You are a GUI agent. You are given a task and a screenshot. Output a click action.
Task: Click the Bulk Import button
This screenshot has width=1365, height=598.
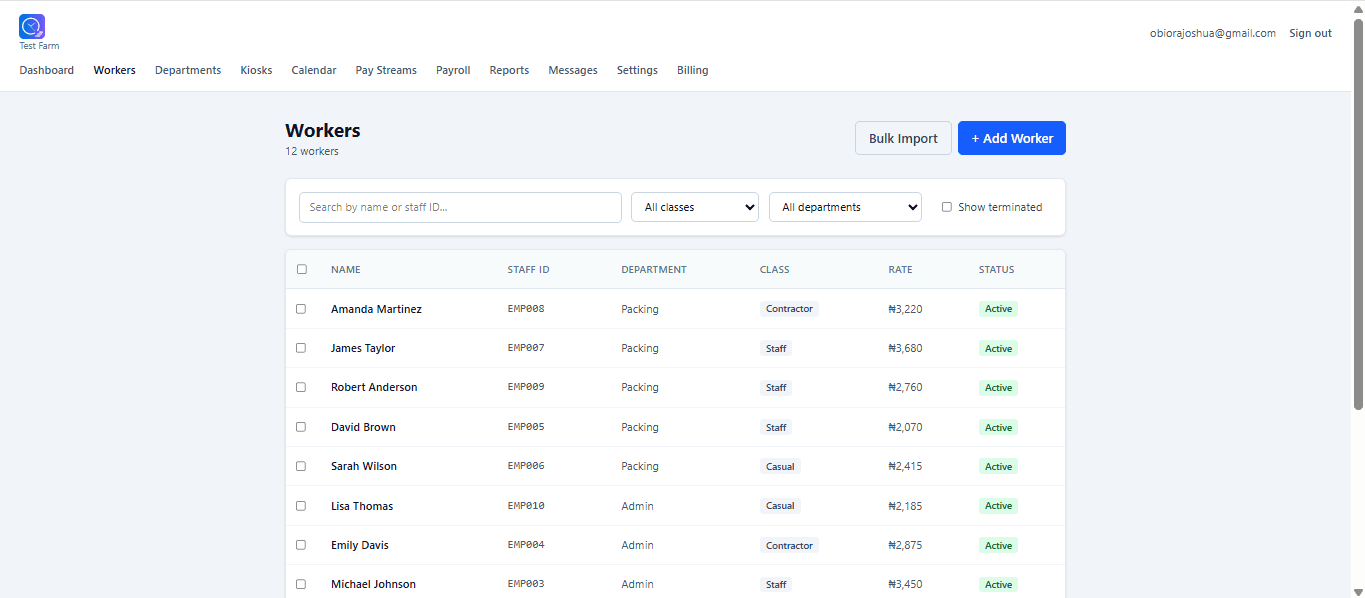903,138
